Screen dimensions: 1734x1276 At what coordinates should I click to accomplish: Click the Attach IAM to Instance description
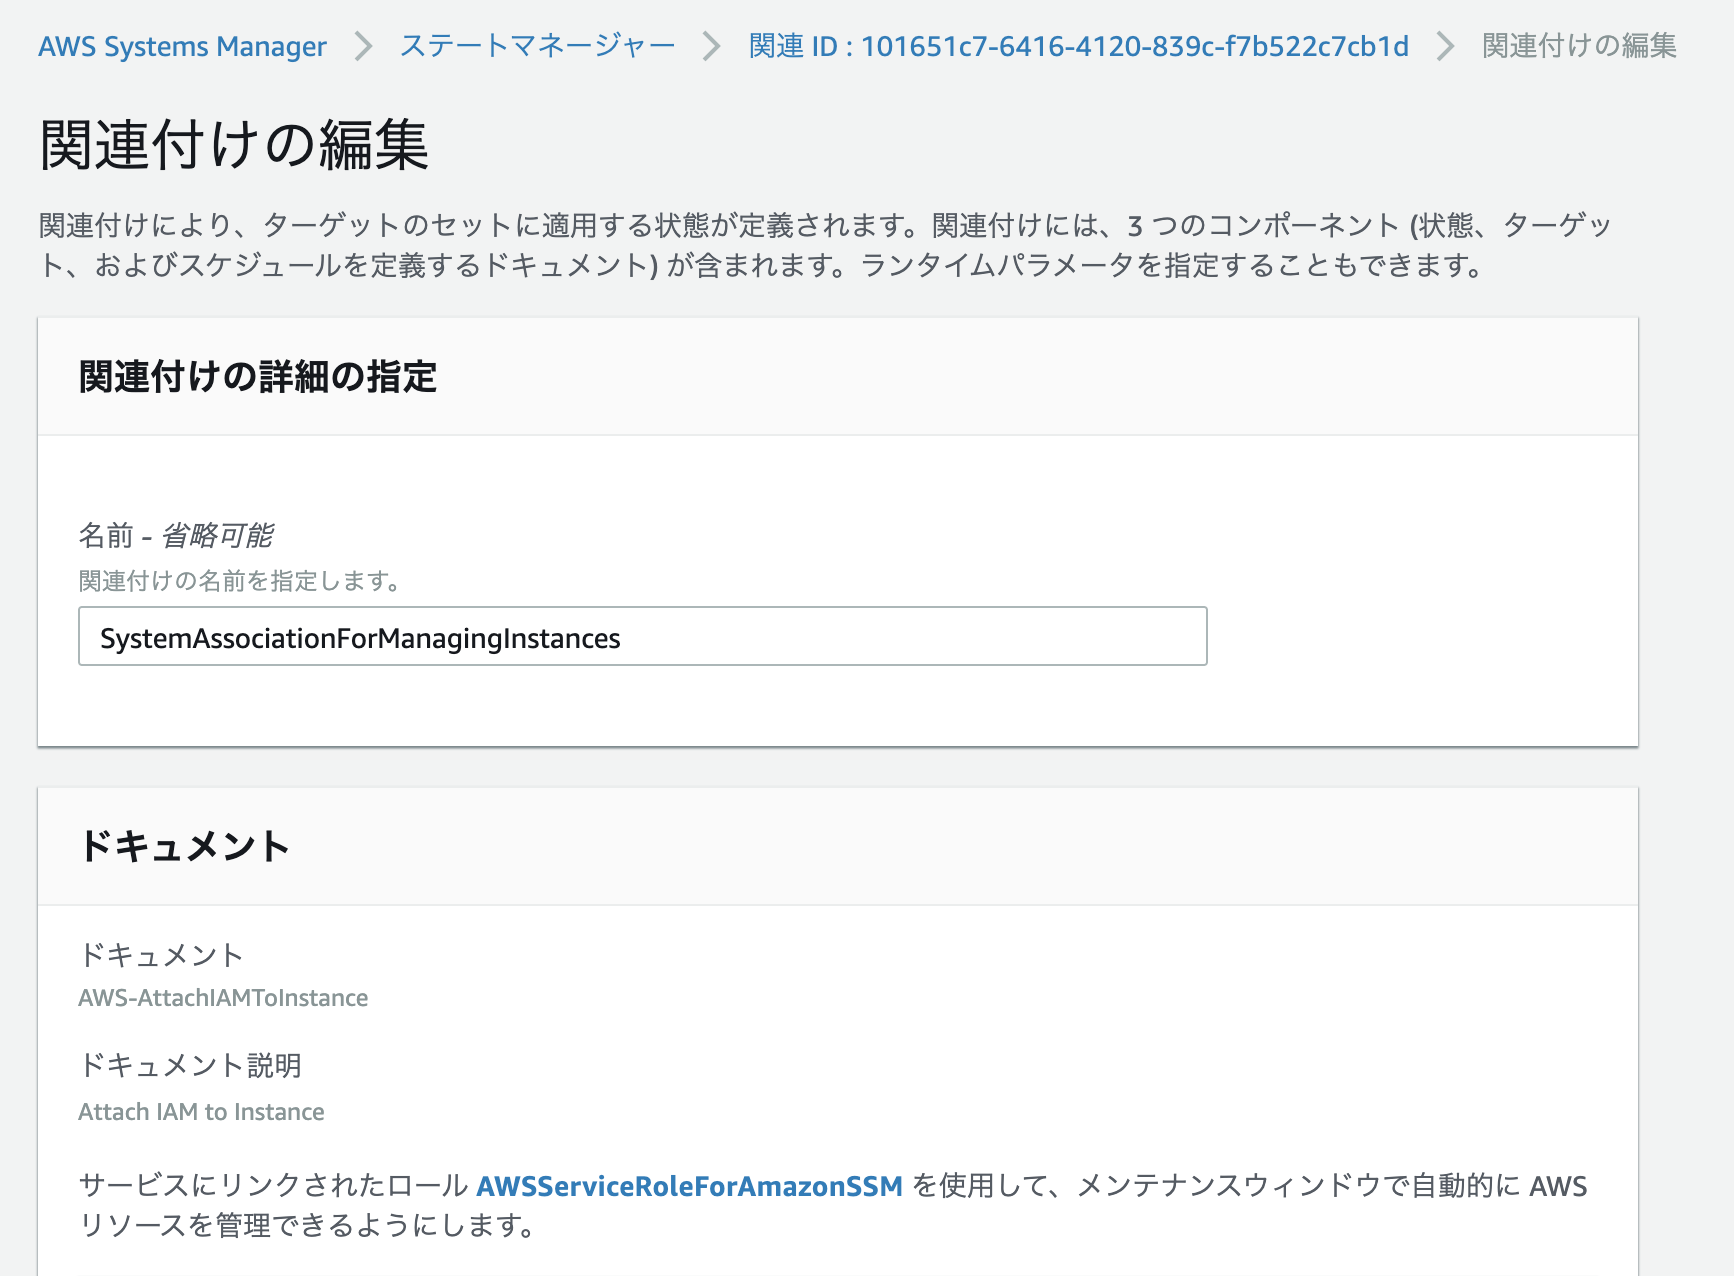coord(200,1111)
